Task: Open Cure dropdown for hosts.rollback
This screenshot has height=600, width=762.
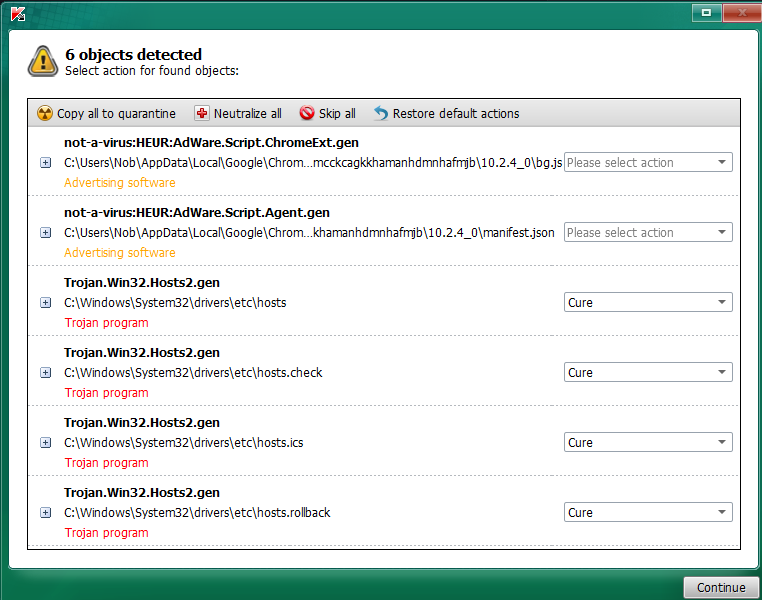Action: point(648,512)
